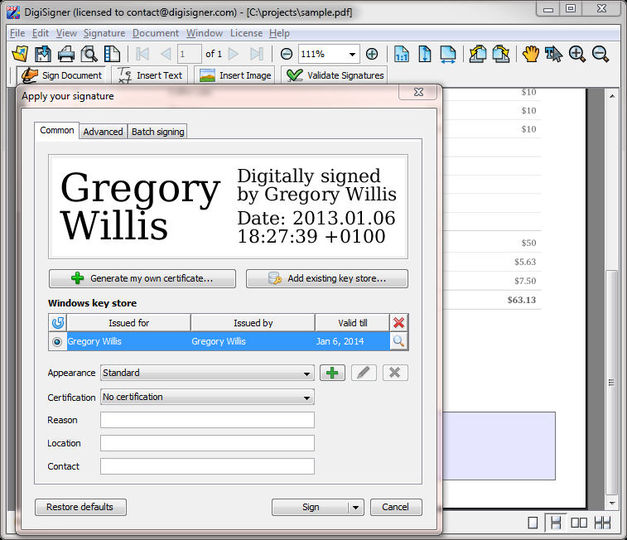Viewport: 627px width, 540px height.
Task: Close the Apply your signature dialog
Action: [418, 92]
